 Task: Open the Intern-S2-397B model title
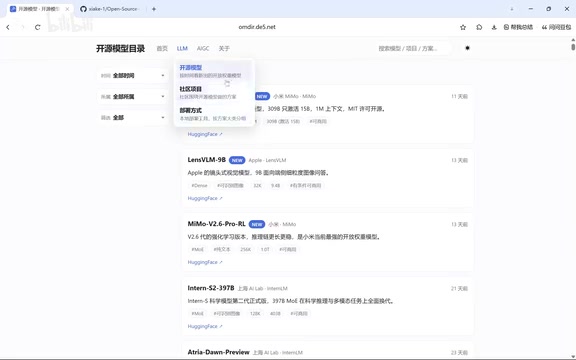point(211,288)
